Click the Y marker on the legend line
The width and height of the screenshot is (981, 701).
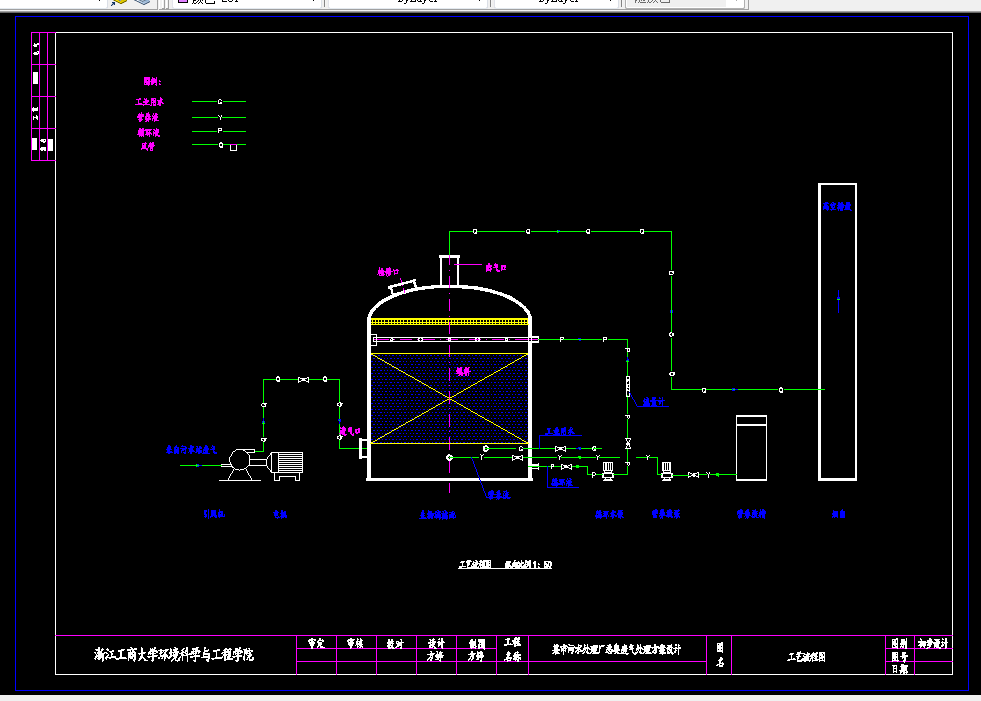click(220, 118)
